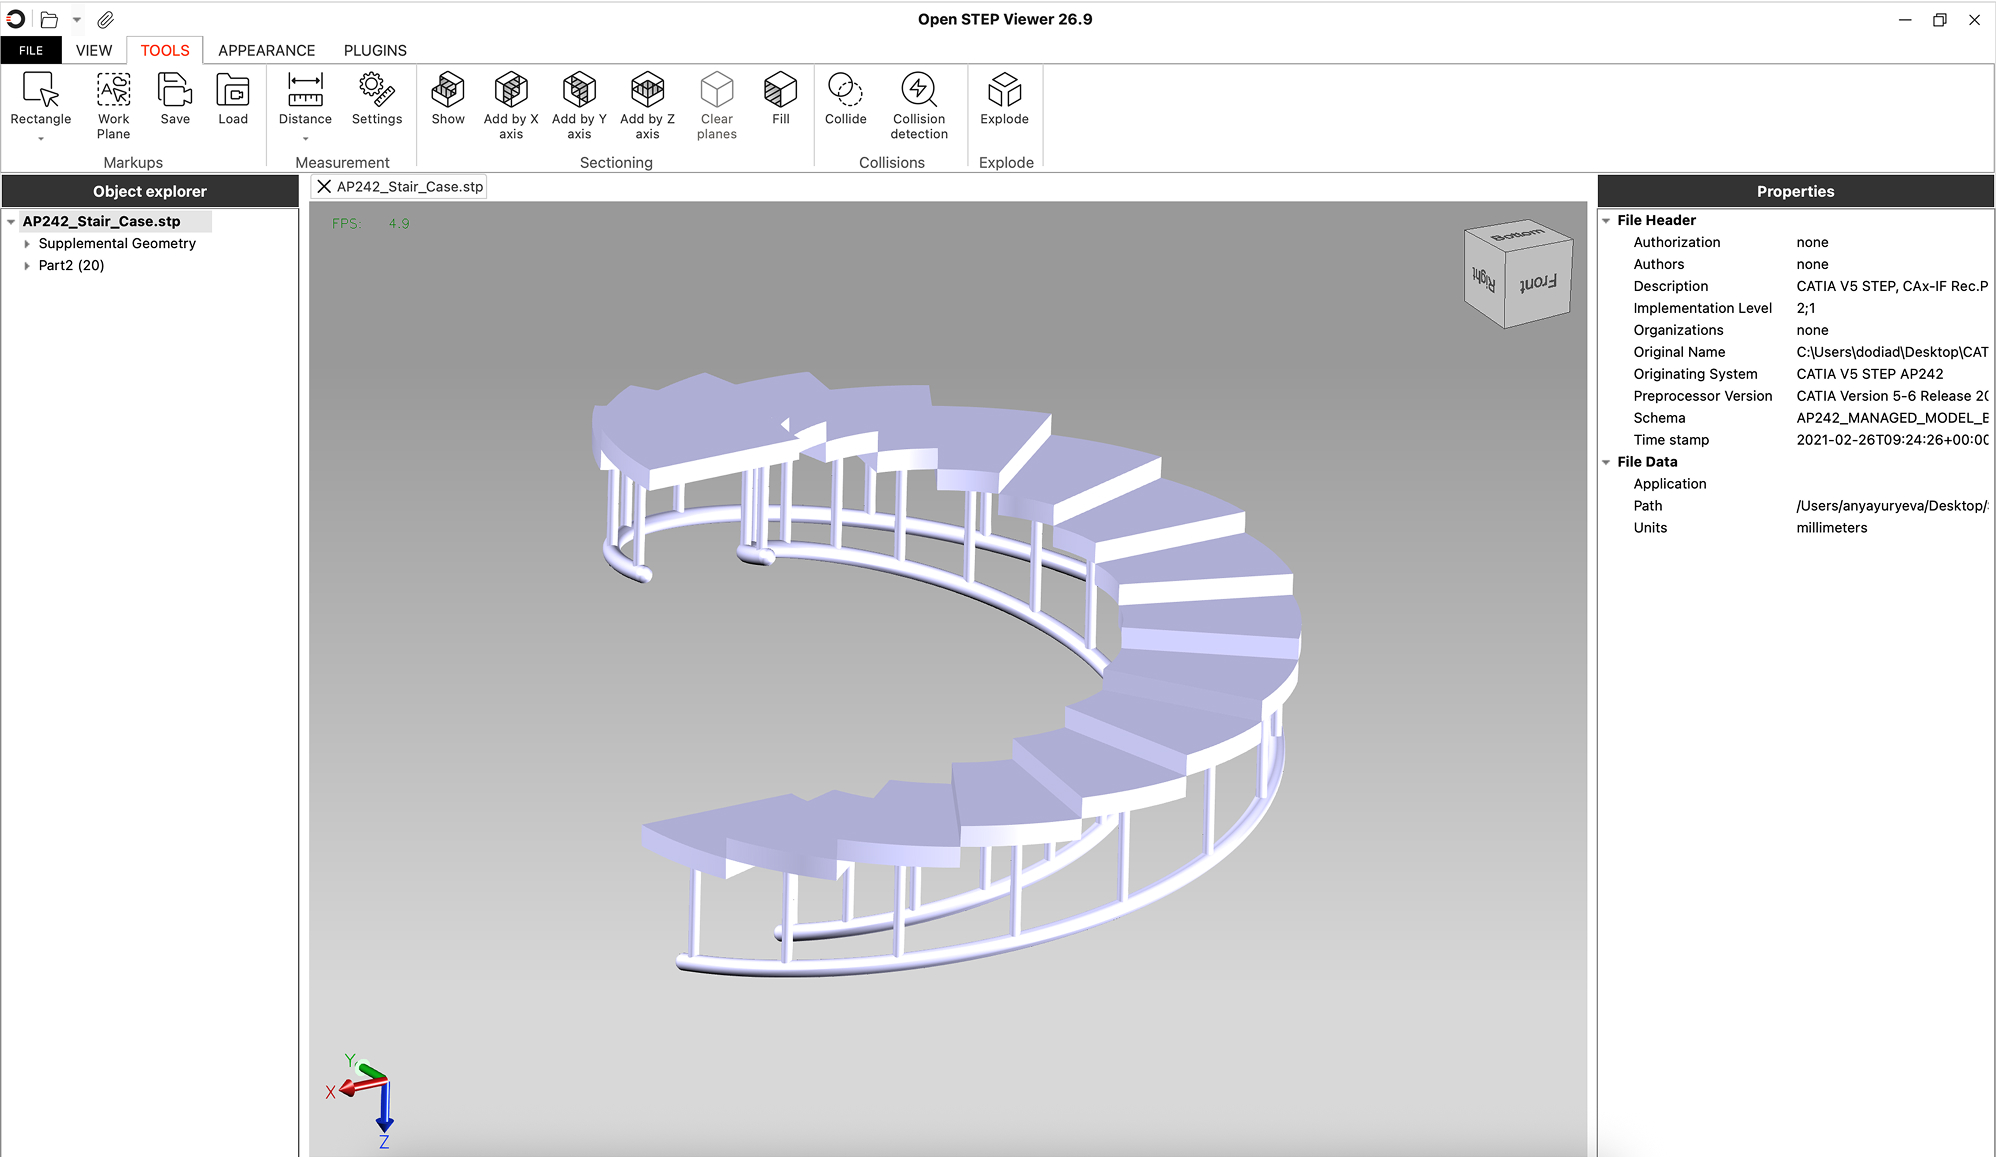The image size is (1996, 1157).
Task: Expand the Part2 (20) tree node
Action: 27,266
